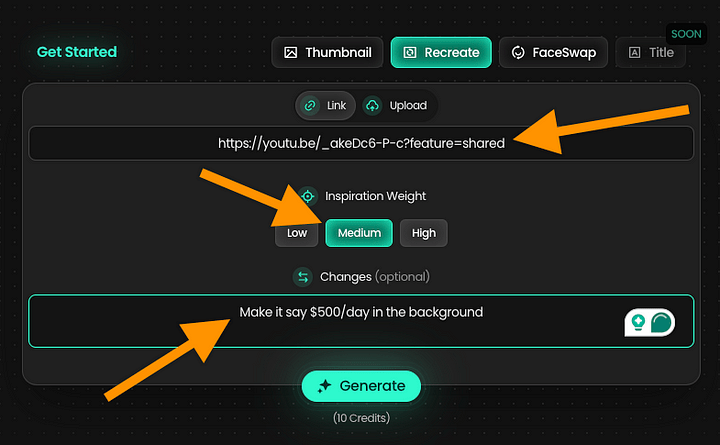Switch source mode to Upload
720x445 pixels.
pos(396,105)
